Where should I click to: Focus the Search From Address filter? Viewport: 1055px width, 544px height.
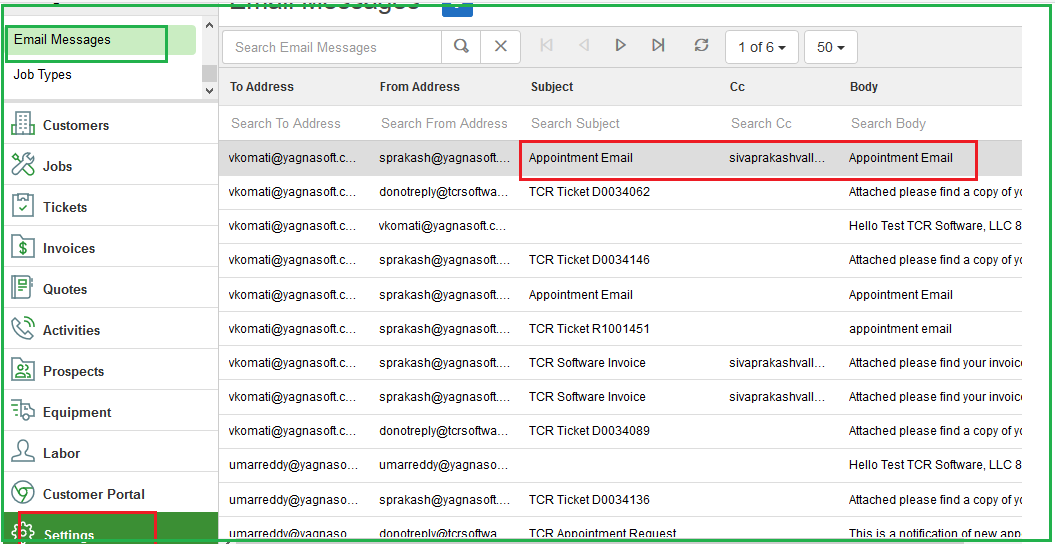[x=444, y=123]
